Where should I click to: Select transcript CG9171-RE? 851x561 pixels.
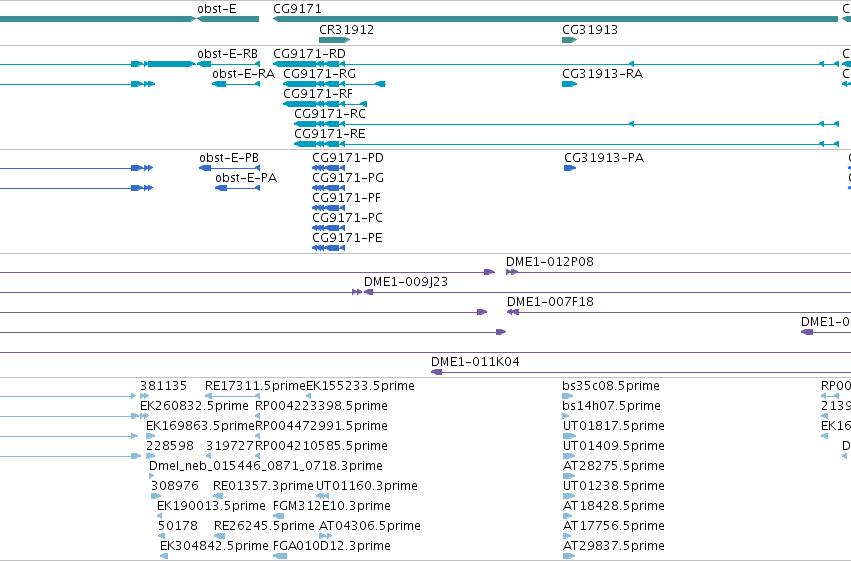(329, 134)
